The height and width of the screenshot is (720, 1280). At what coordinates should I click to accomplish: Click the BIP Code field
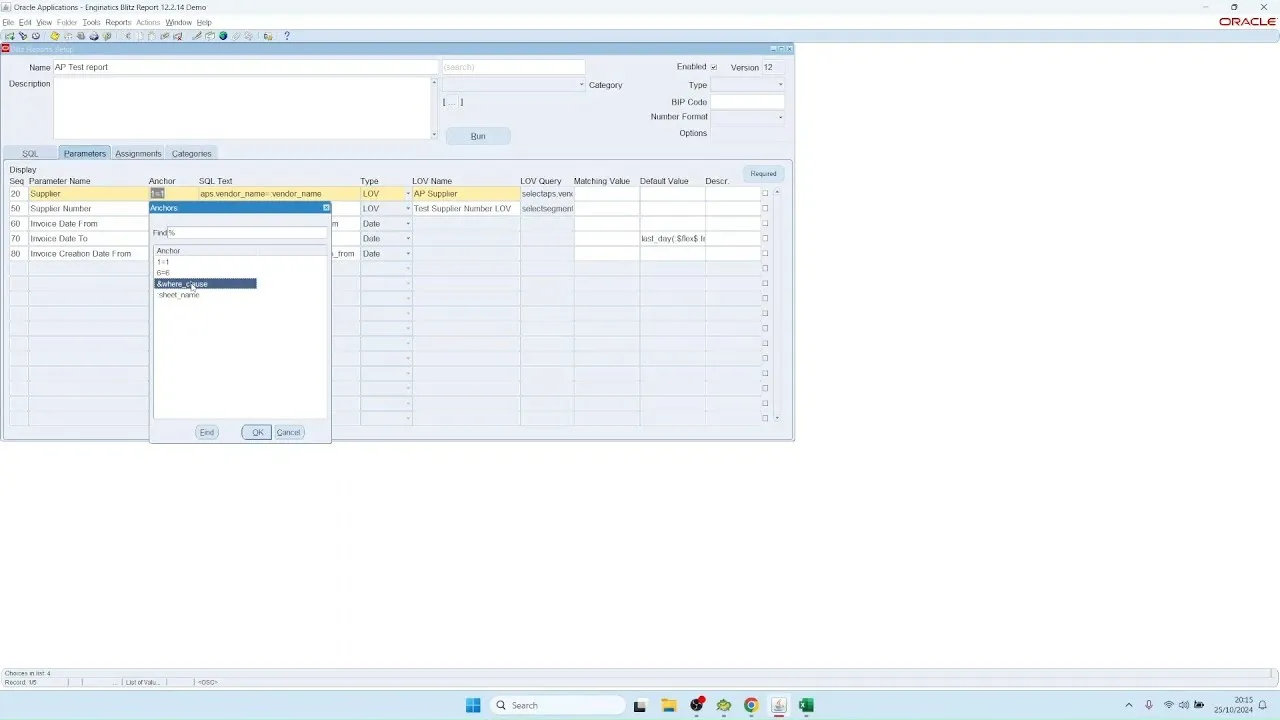(x=747, y=102)
